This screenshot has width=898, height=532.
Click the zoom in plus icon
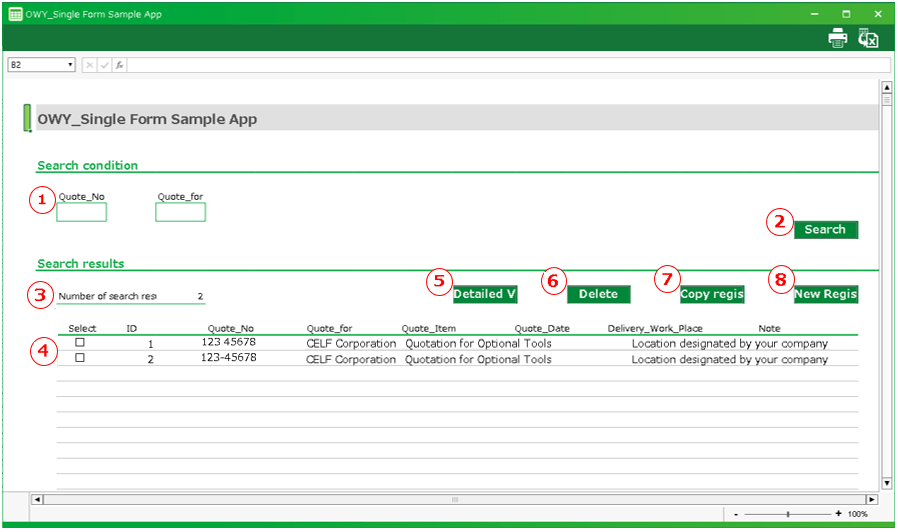click(838, 514)
